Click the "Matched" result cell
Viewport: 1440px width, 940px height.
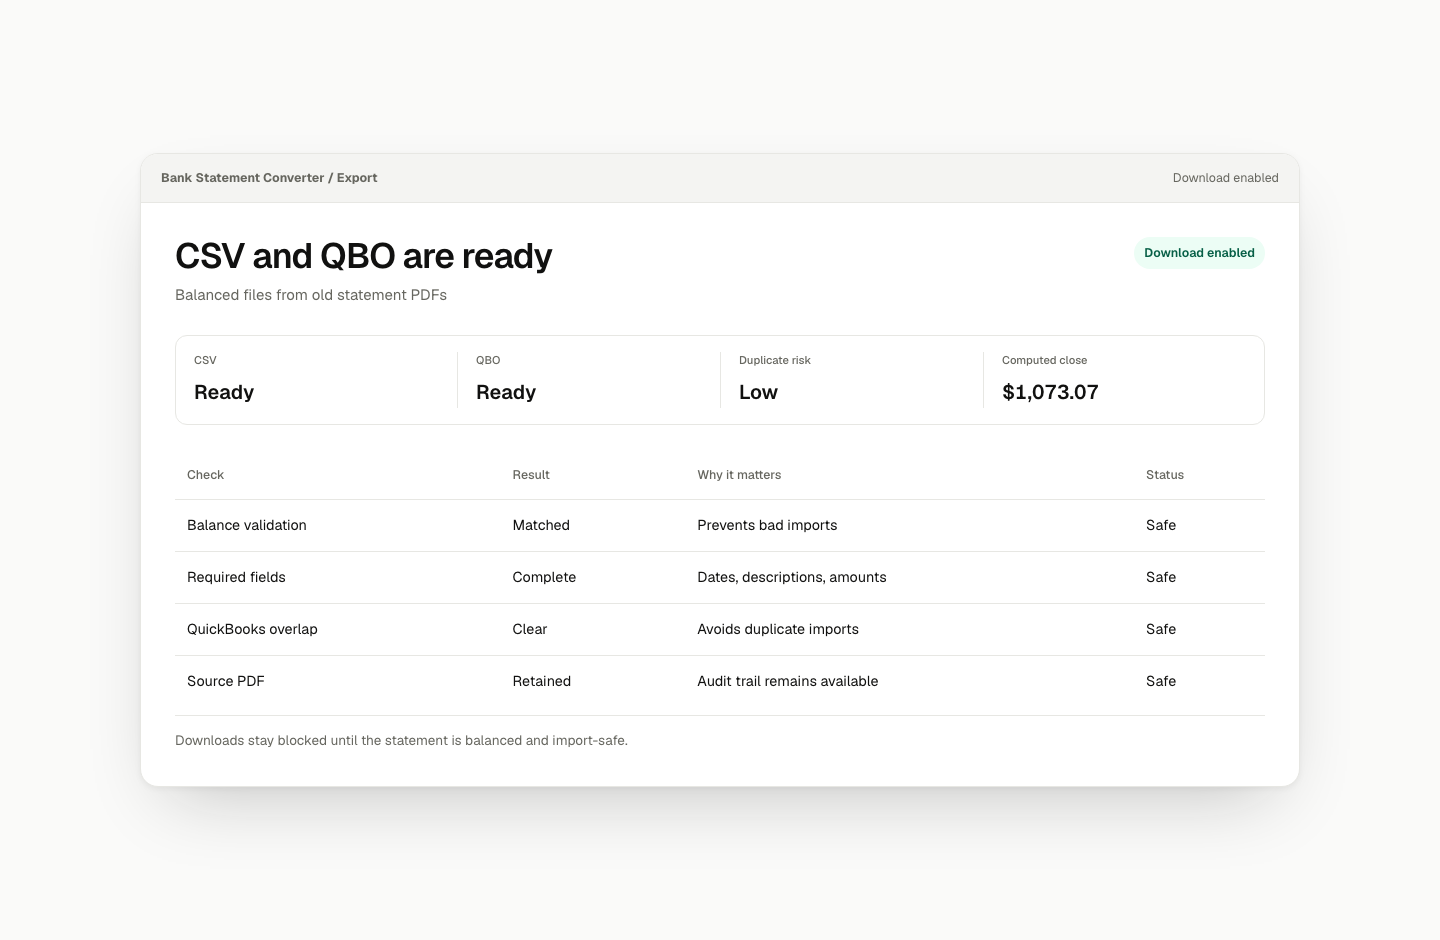[x=541, y=525]
